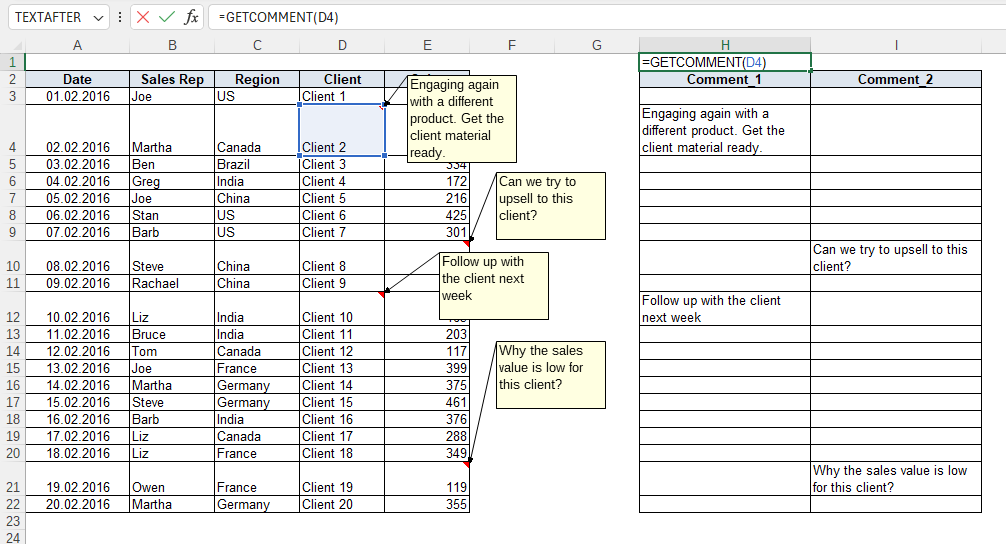Select the Comment_2 header cell
The image size is (1006, 544).
click(895, 80)
